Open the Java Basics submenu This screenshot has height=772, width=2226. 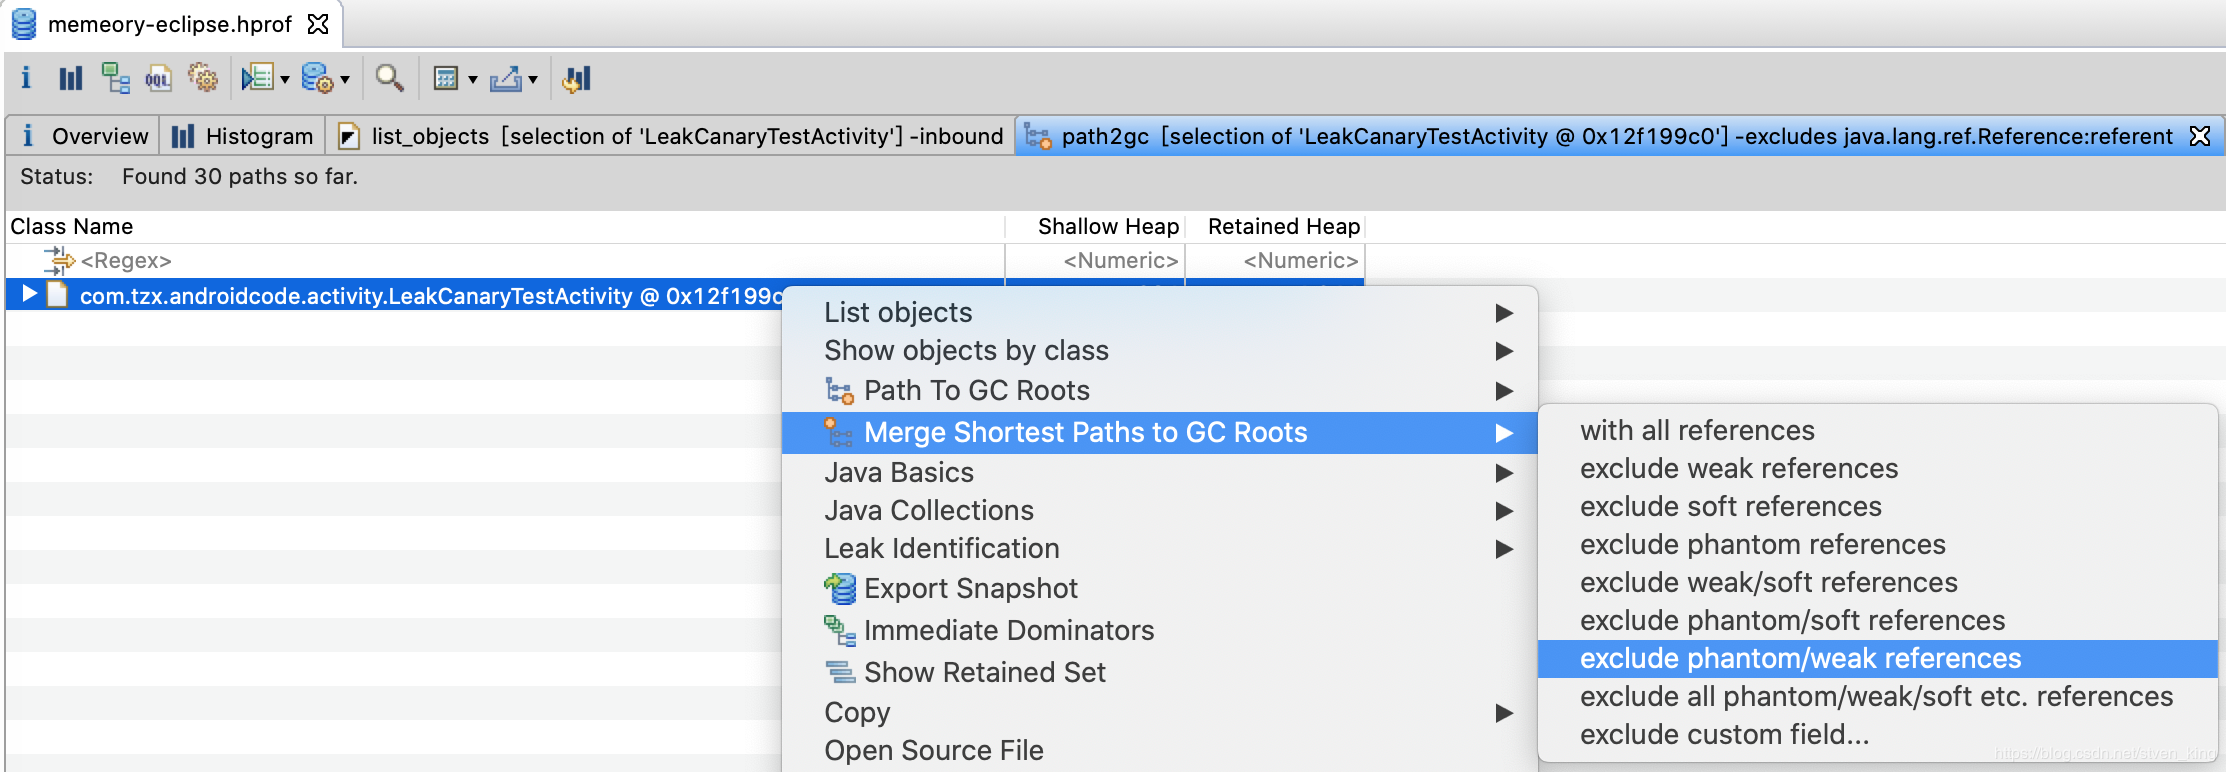[1160, 473]
